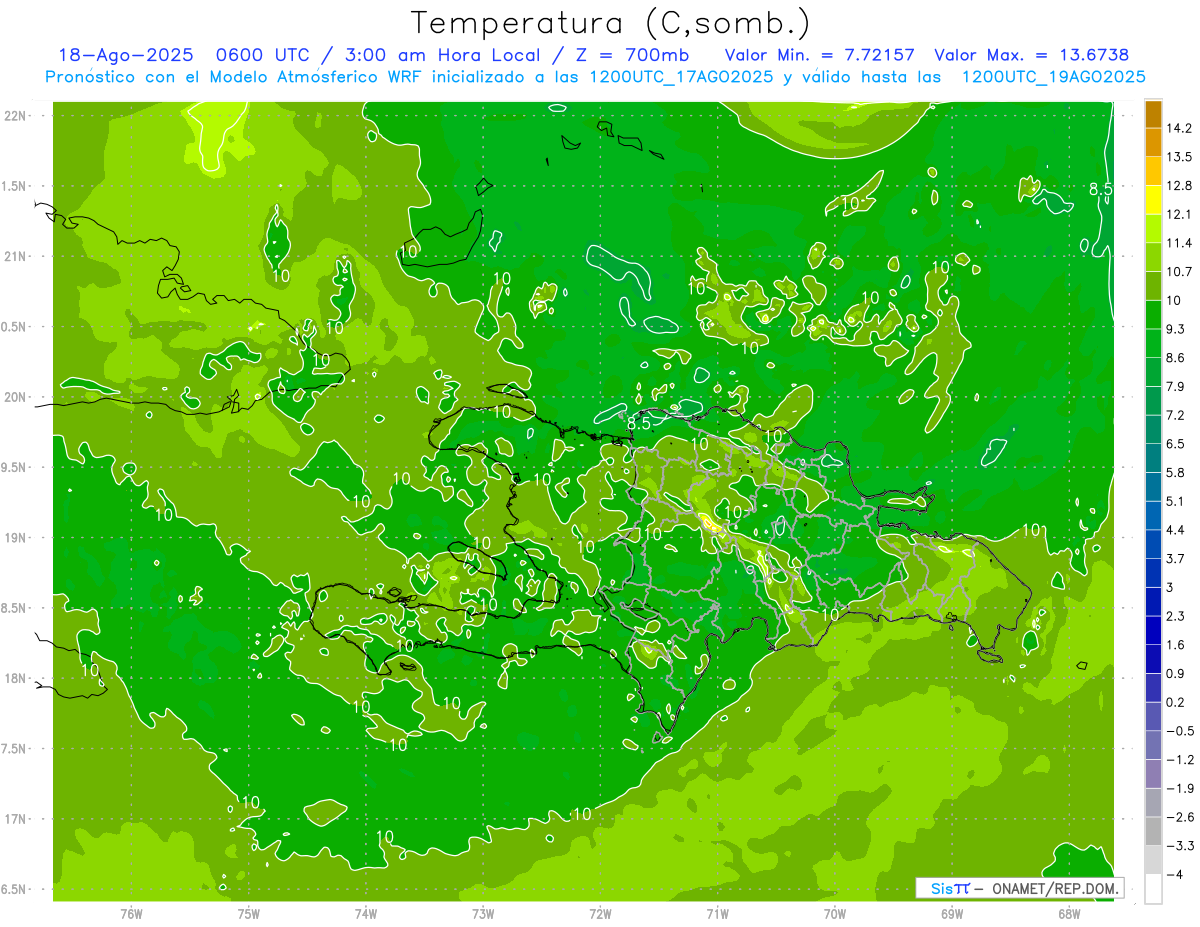Click the '19N' latitude axis label
Image resolution: width=1200 pixels, height=927 pixels.
(16, 538)
